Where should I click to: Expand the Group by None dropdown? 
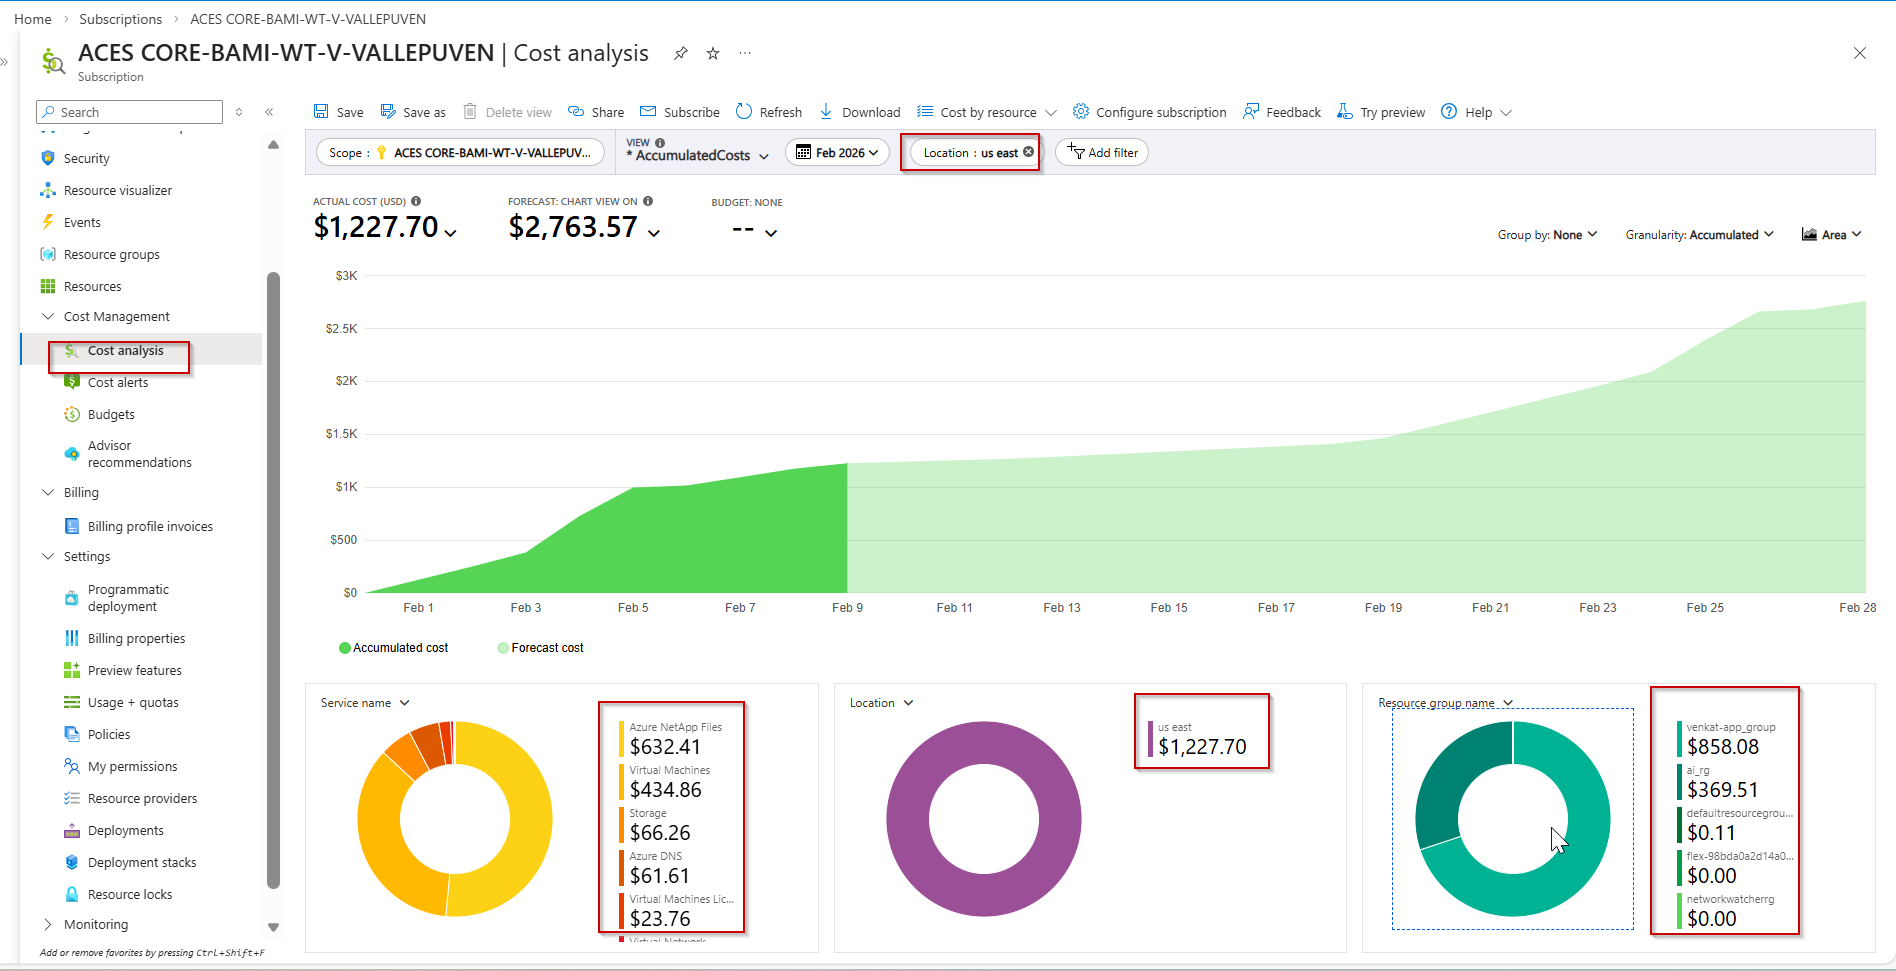coord(1547,235)
